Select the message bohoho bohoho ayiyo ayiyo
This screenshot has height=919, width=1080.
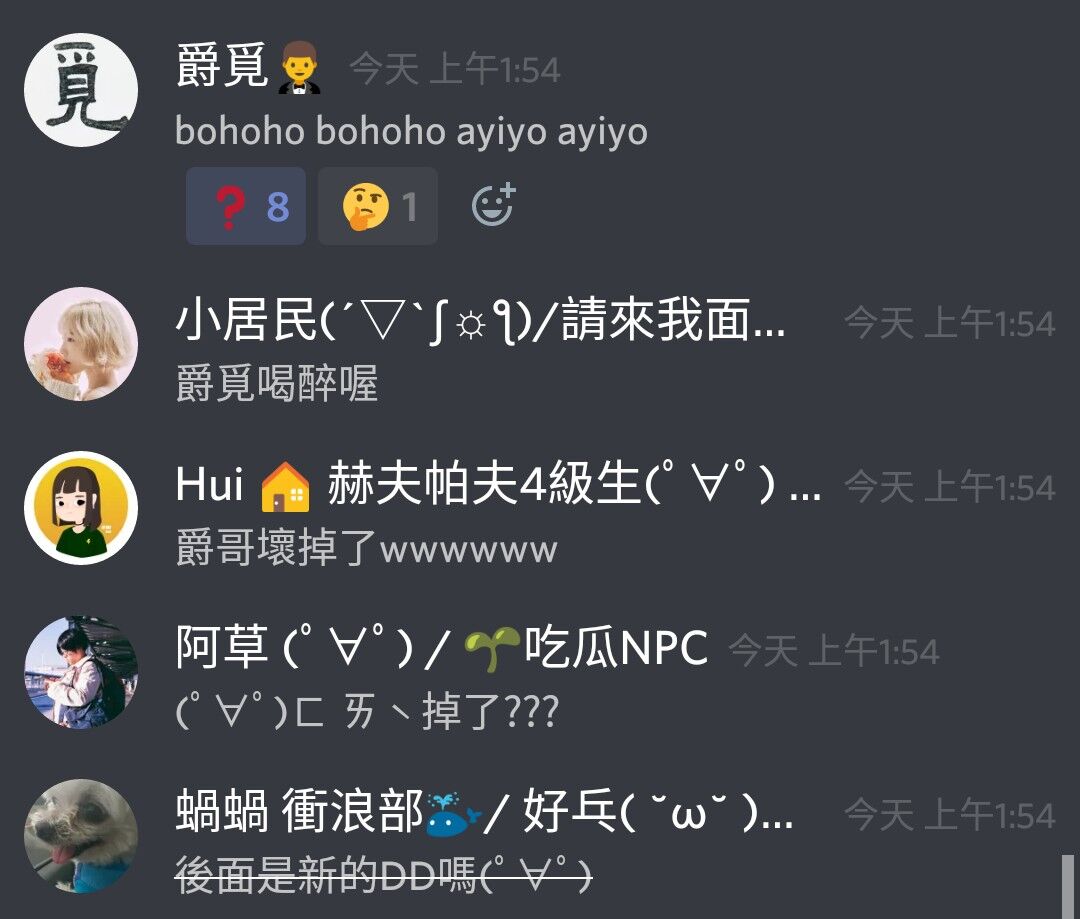[x=411, y=131]
